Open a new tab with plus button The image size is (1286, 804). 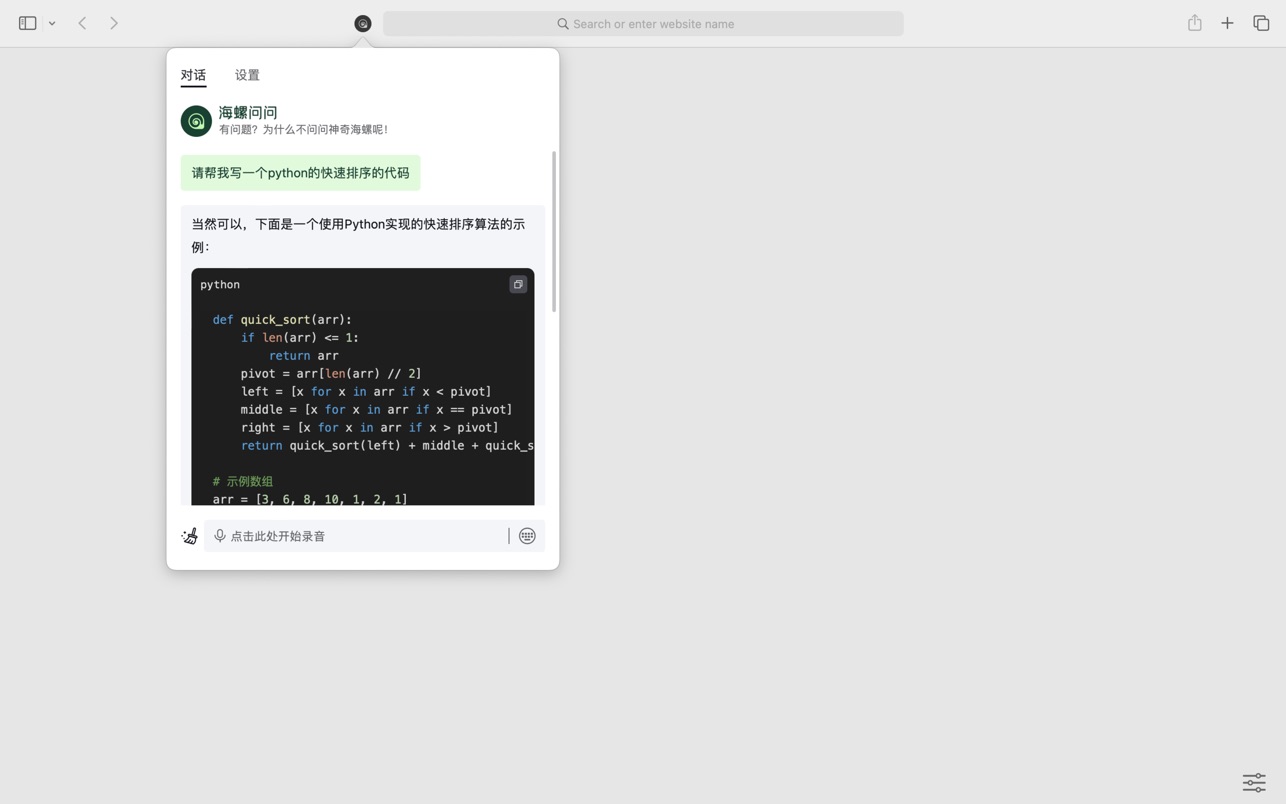coord(1227,23)
